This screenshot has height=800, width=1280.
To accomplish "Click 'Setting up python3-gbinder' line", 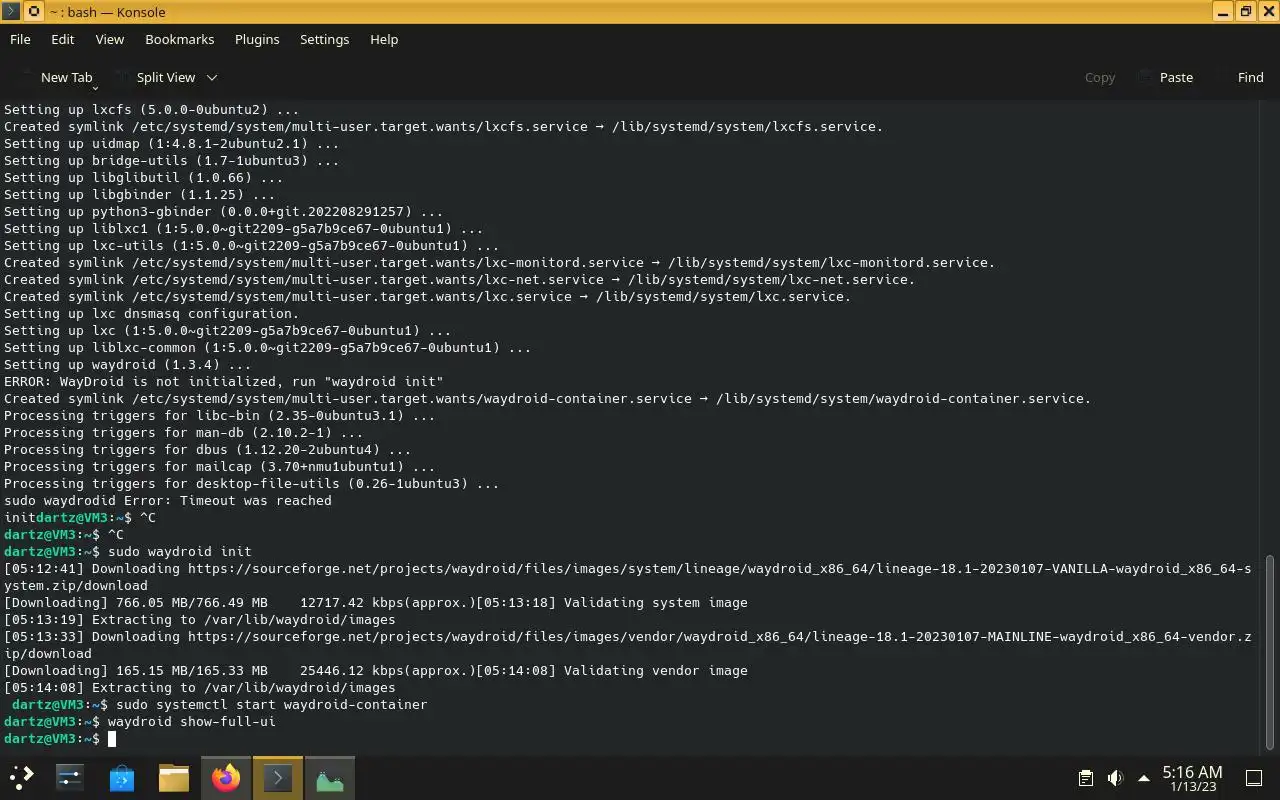I will 223,211.
